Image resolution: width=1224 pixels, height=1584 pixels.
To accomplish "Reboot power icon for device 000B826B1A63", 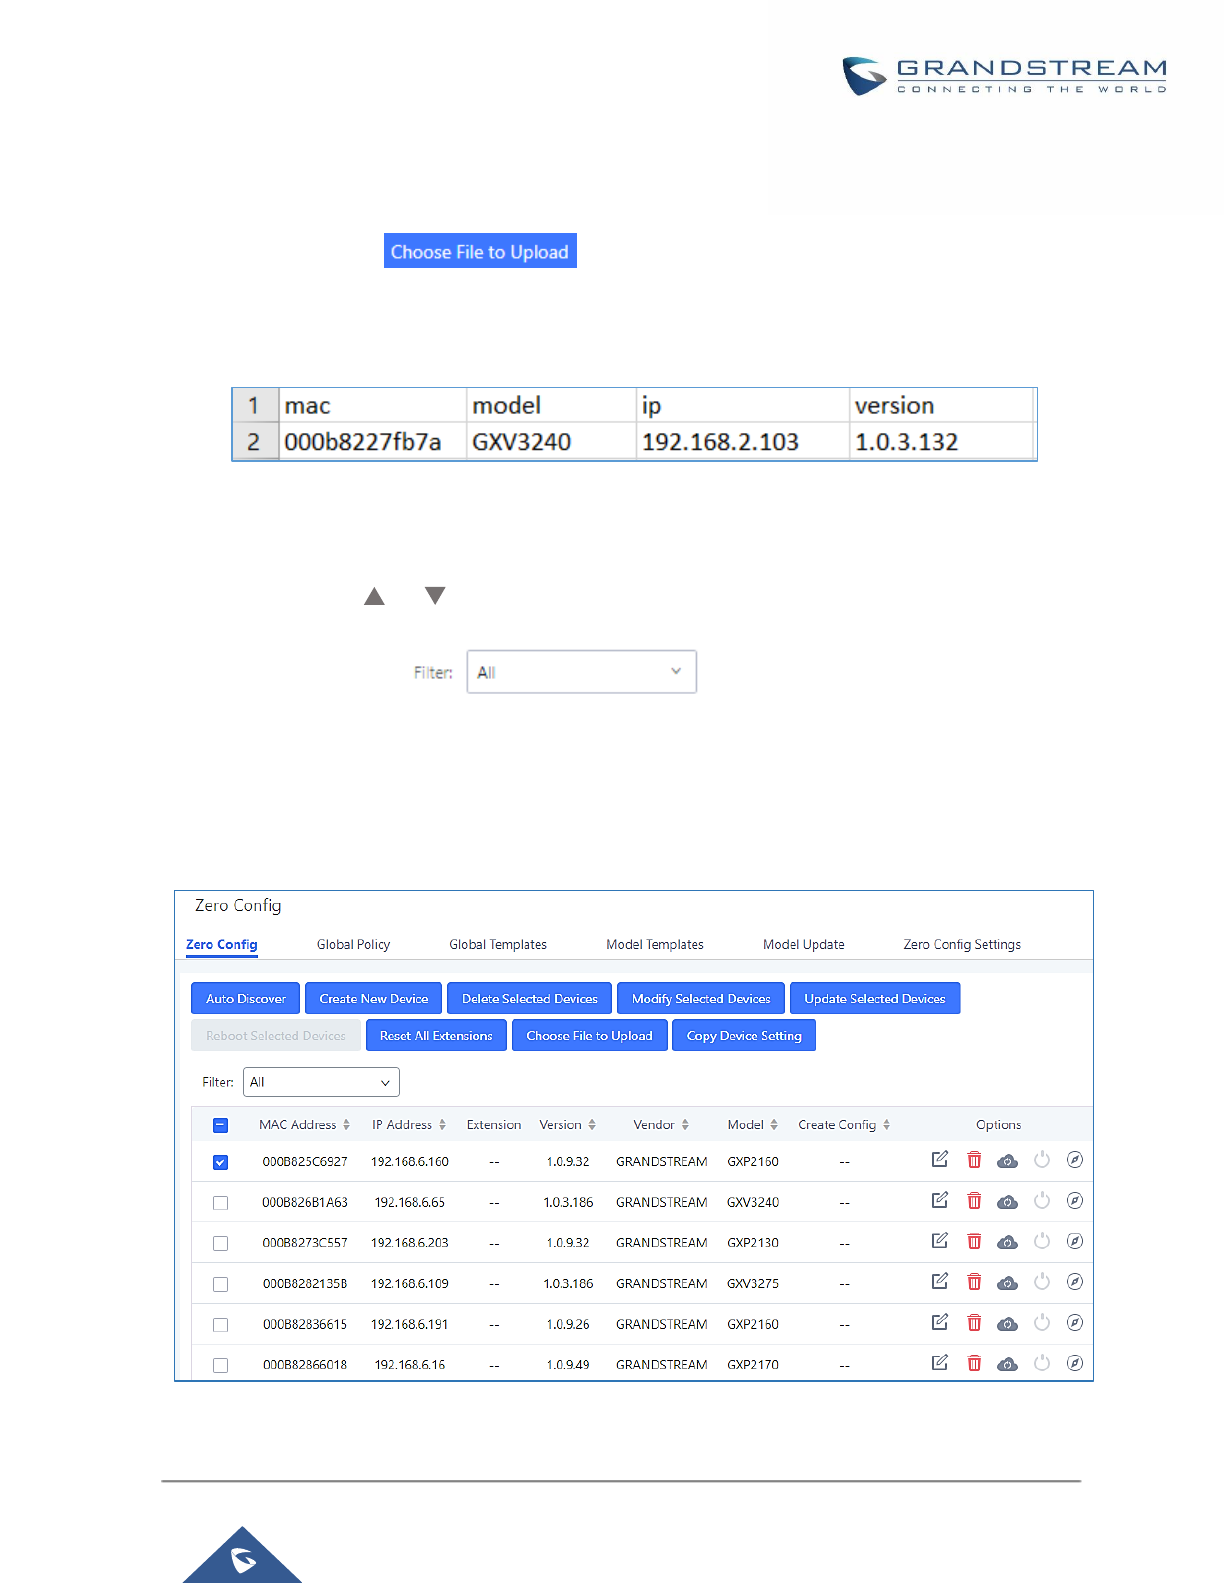I will tap(1042, 1201).
